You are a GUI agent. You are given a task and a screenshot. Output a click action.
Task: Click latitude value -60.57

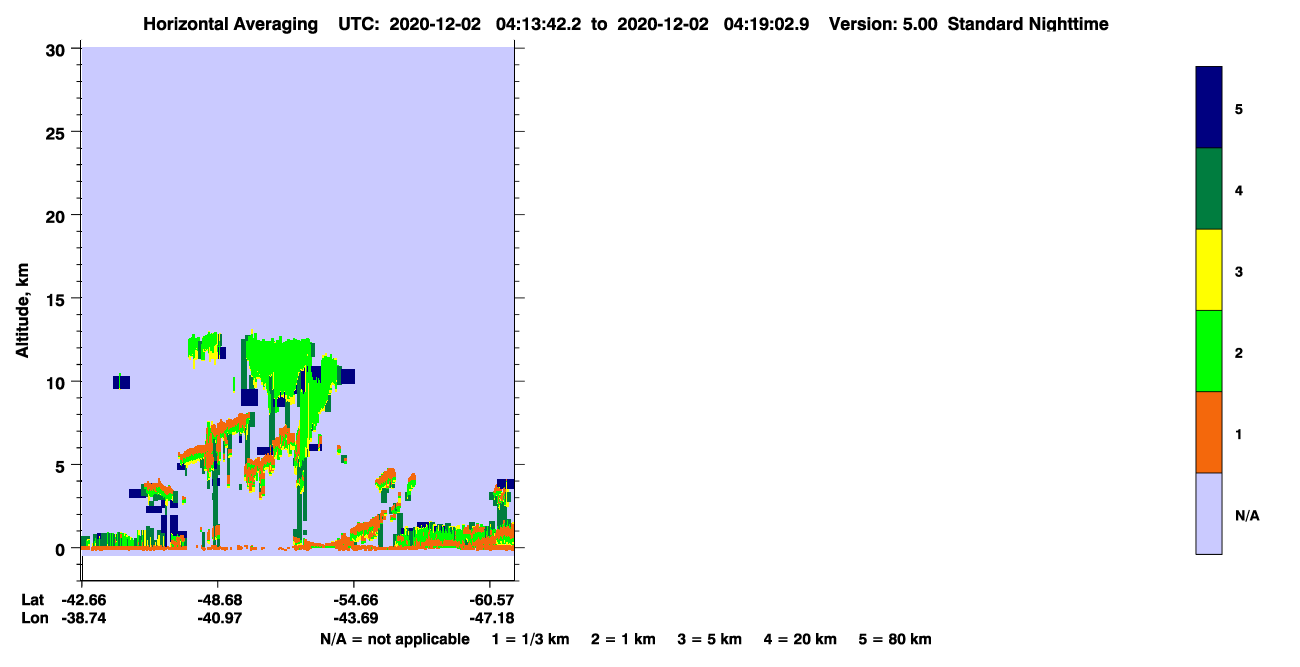(490, 600)
